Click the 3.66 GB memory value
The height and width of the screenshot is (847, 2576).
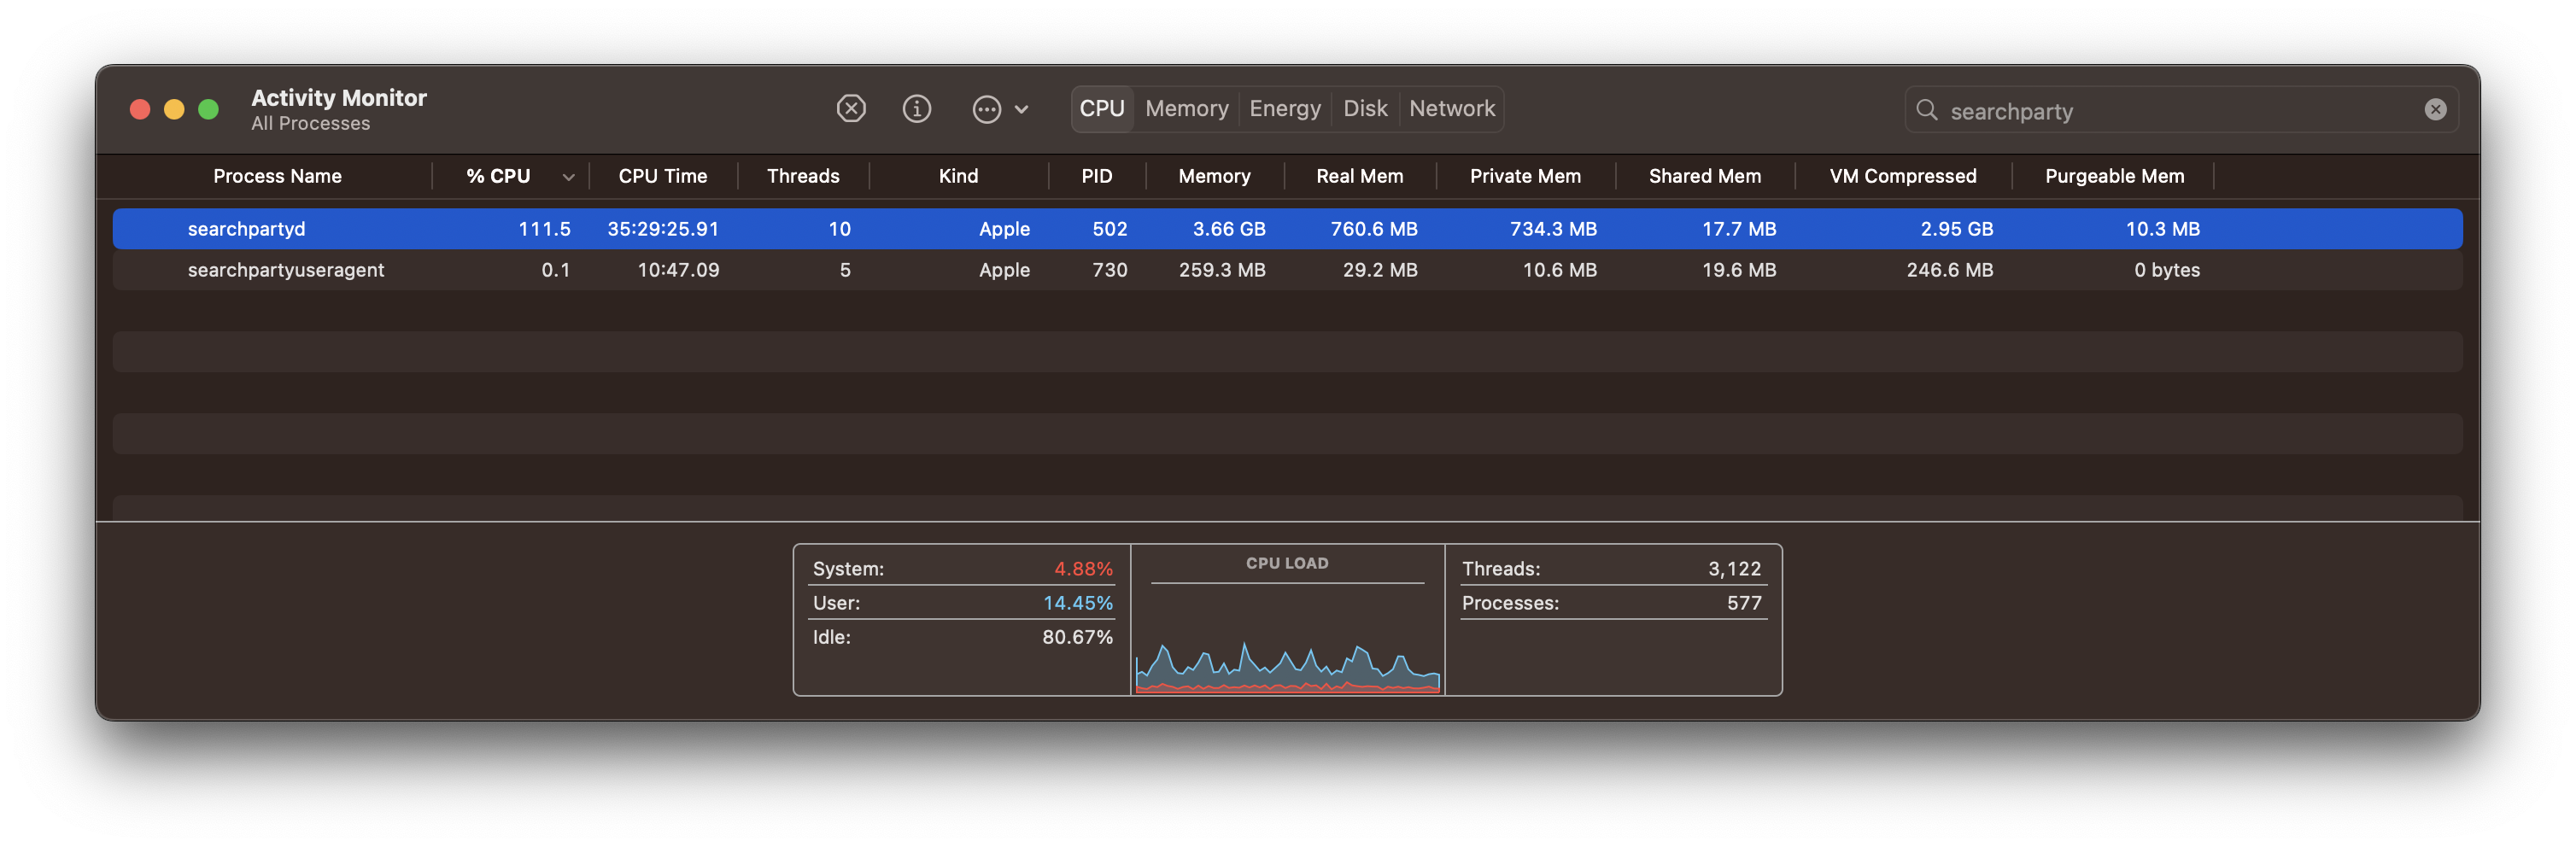point(1228,229)
